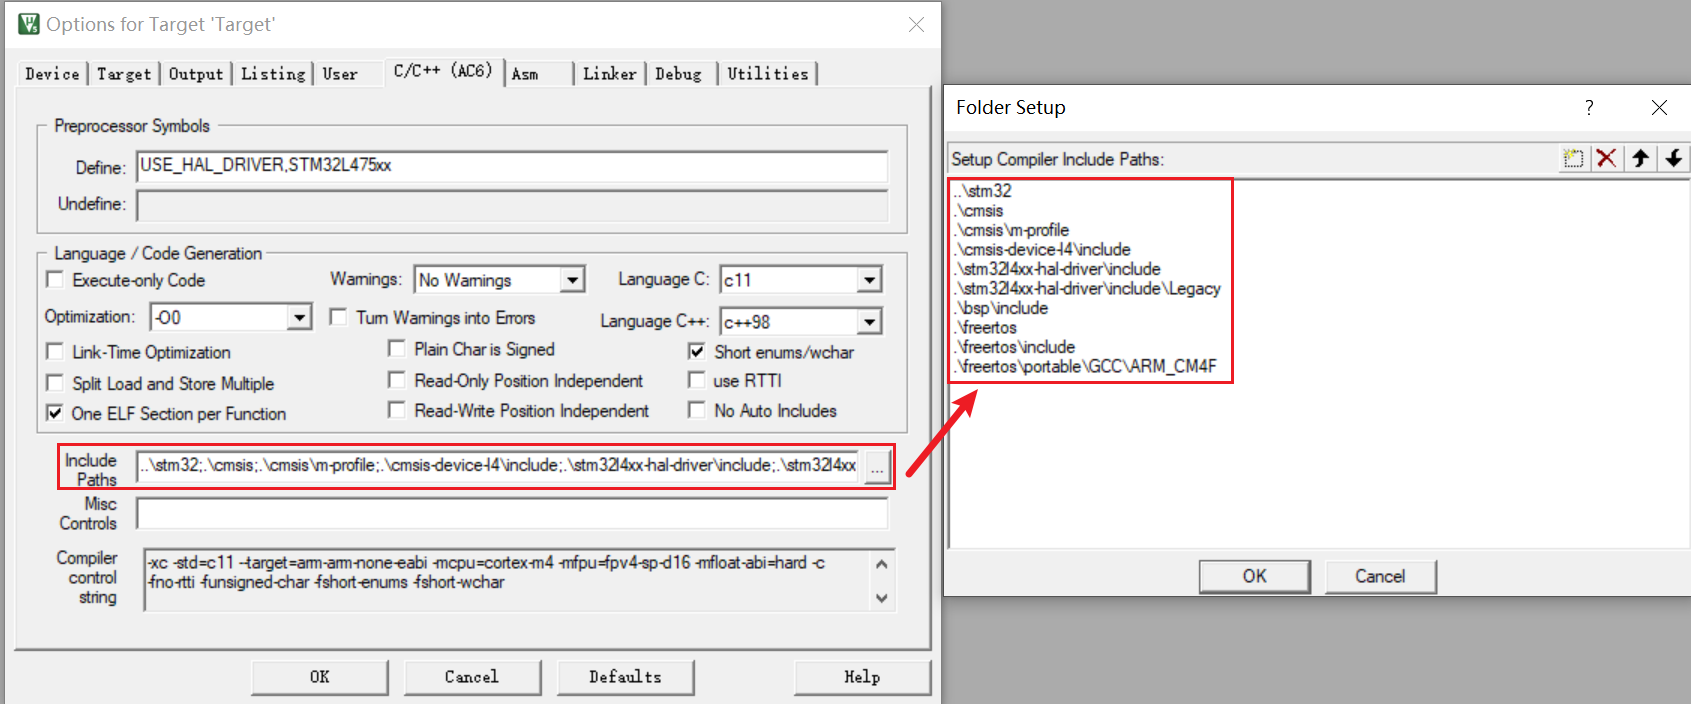Uncheck One ELF Section per Function
The image size is (1691, 704).
click(55, 413)
